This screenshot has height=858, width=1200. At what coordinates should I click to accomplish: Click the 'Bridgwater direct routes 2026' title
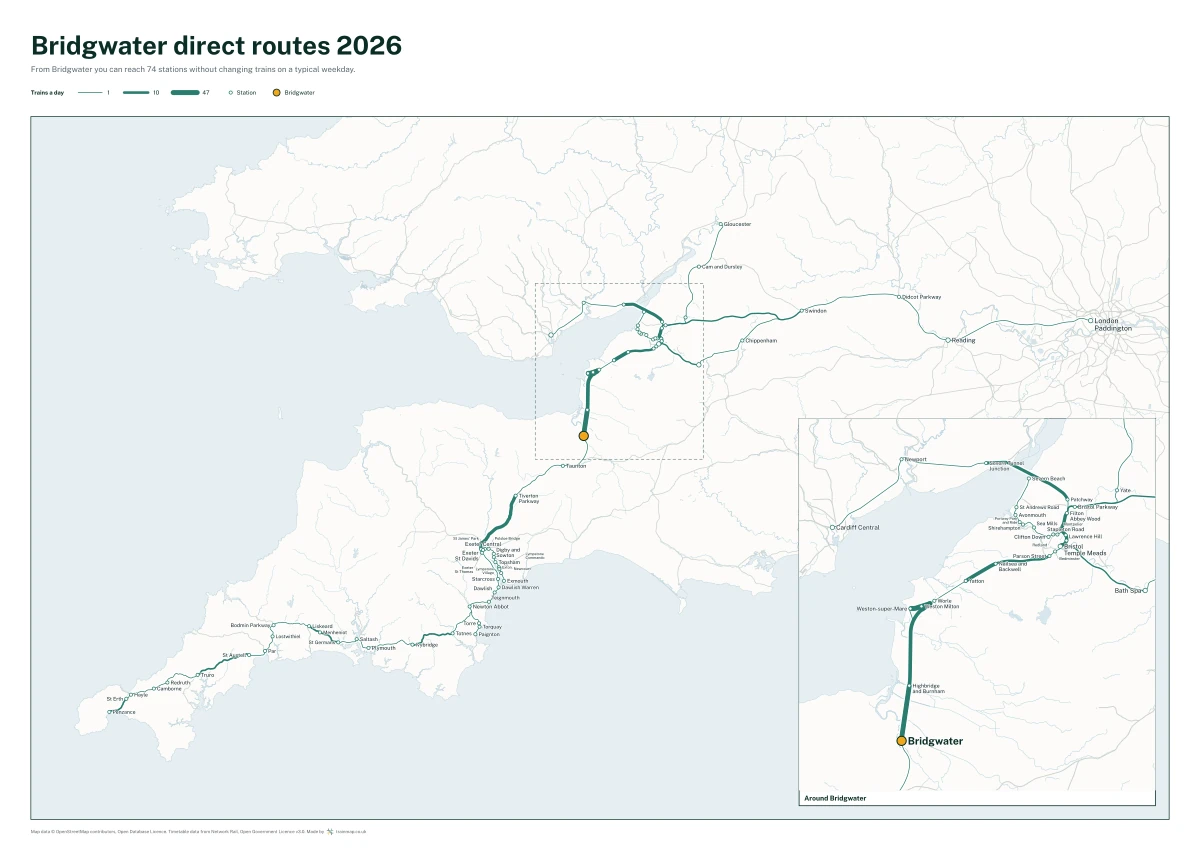(217, 46)
